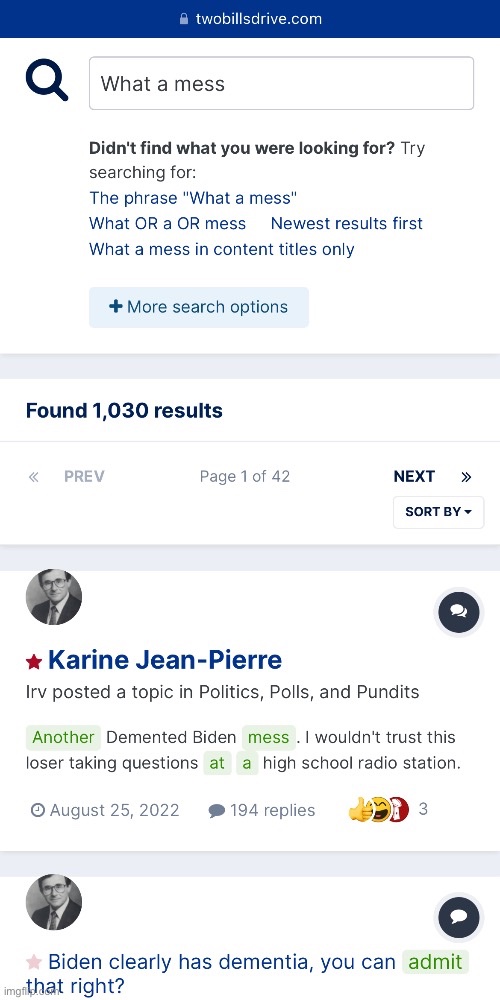Click the lock icon beside twobillsdrive.com
The image size is (500, 1000).
tap(184, 19)
